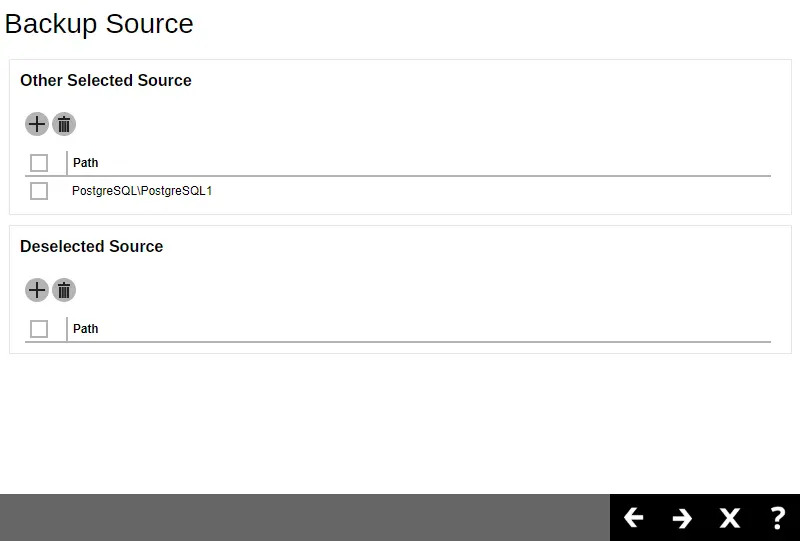Proceed with the right arrow icon

(682, 517)
